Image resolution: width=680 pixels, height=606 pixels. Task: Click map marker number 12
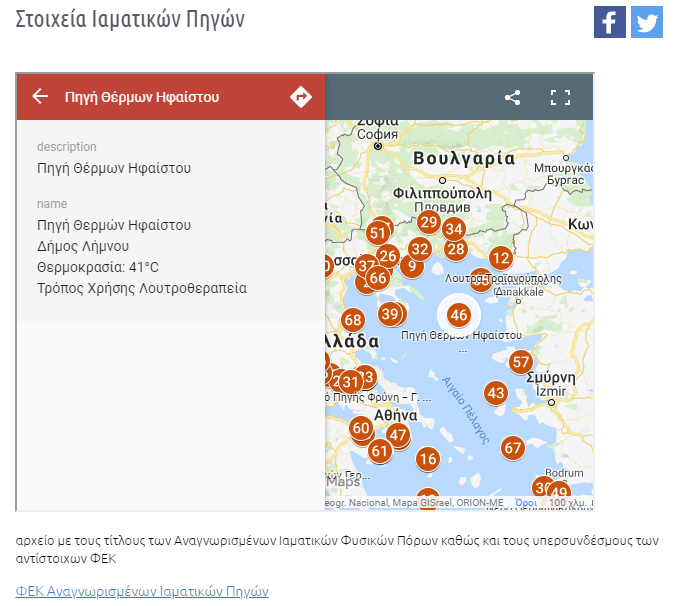click(501, 258)
